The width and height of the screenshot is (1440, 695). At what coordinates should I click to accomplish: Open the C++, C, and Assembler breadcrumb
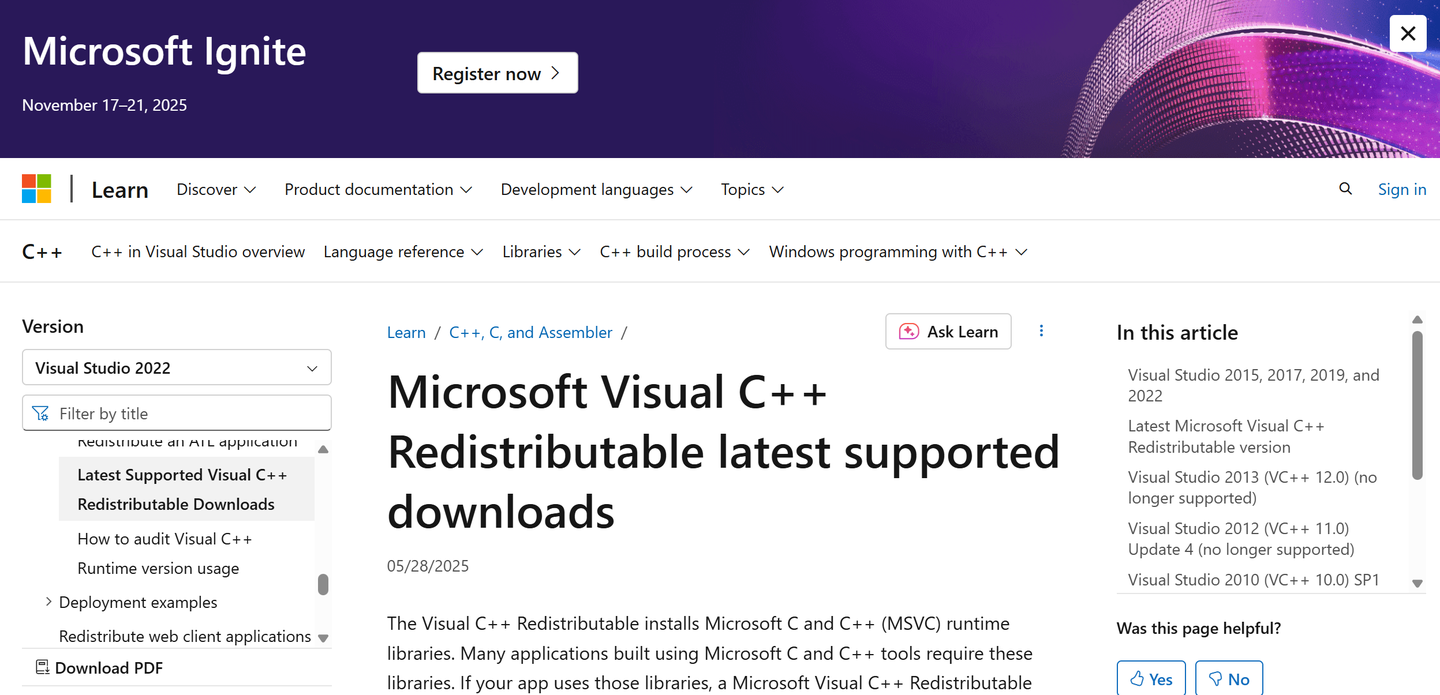point(531,331)
